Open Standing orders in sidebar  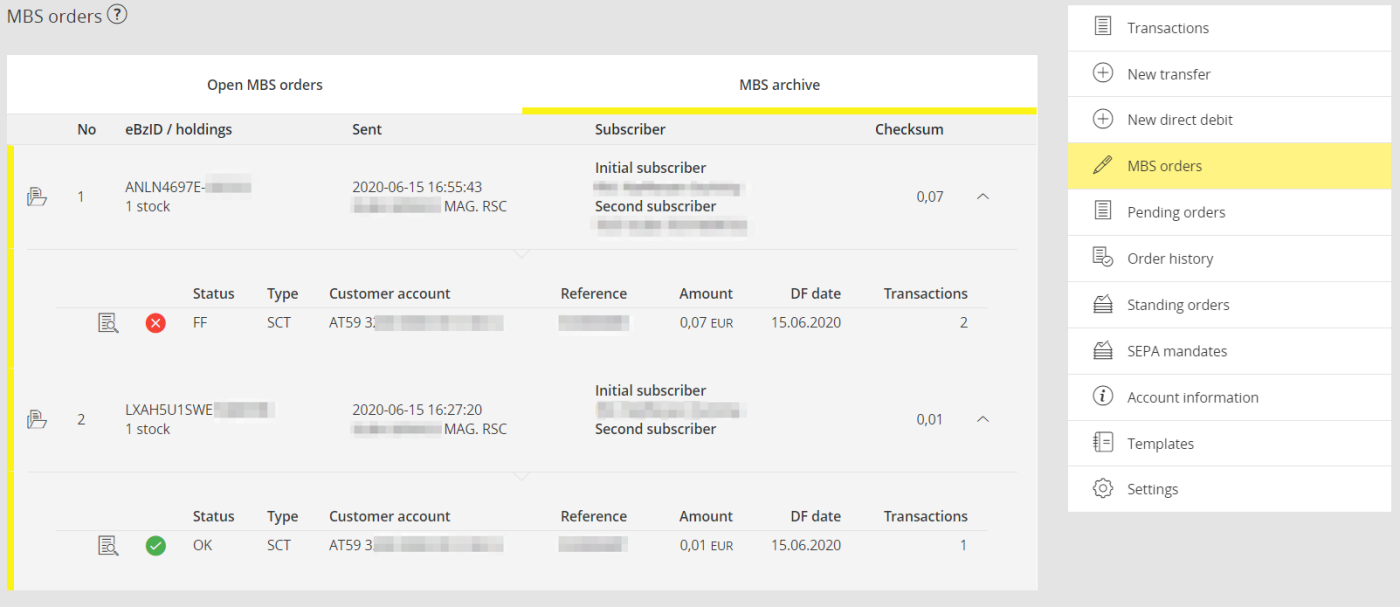pyautogui.click(x=1177, y=305)
